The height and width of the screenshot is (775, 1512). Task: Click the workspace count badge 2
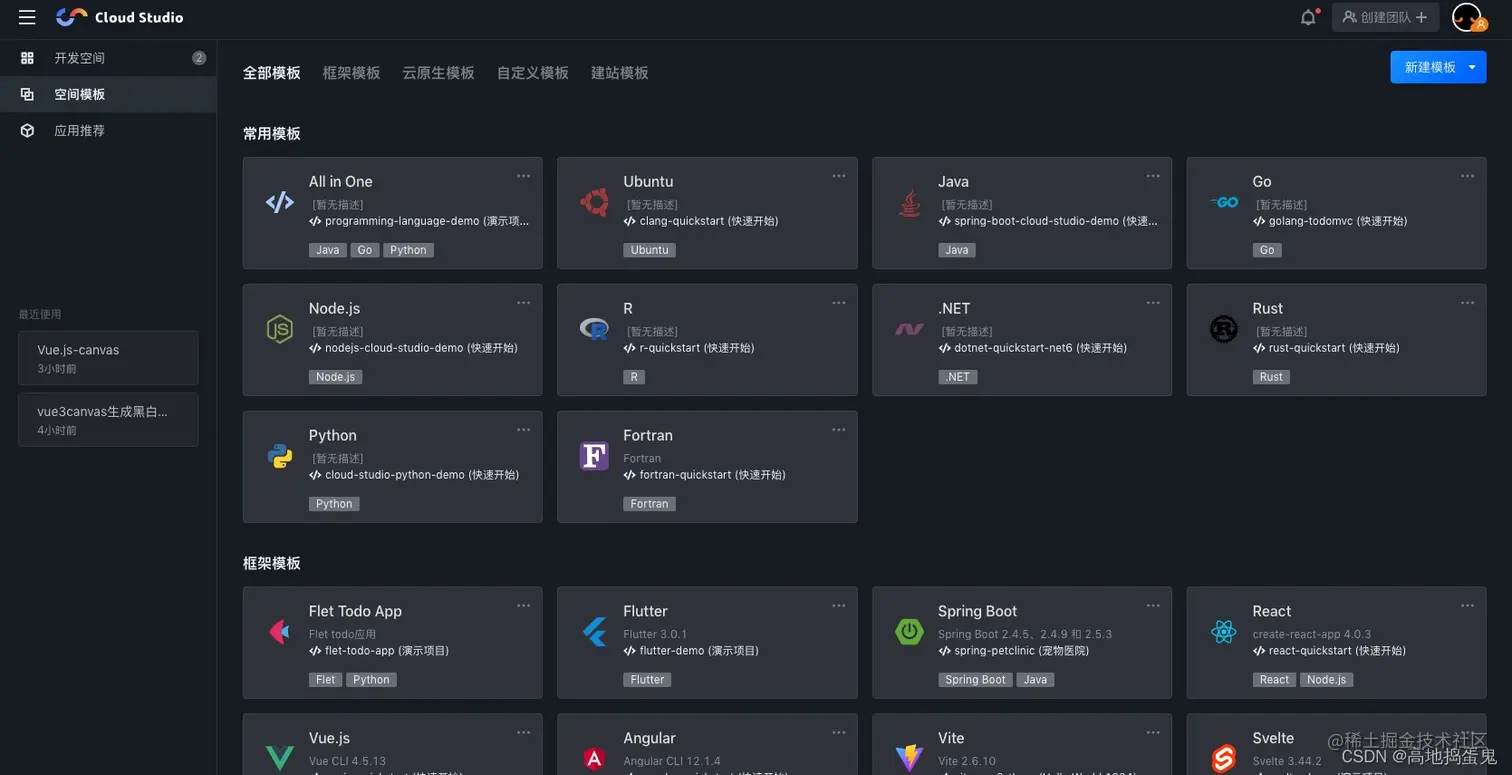(x=199, y=58)
